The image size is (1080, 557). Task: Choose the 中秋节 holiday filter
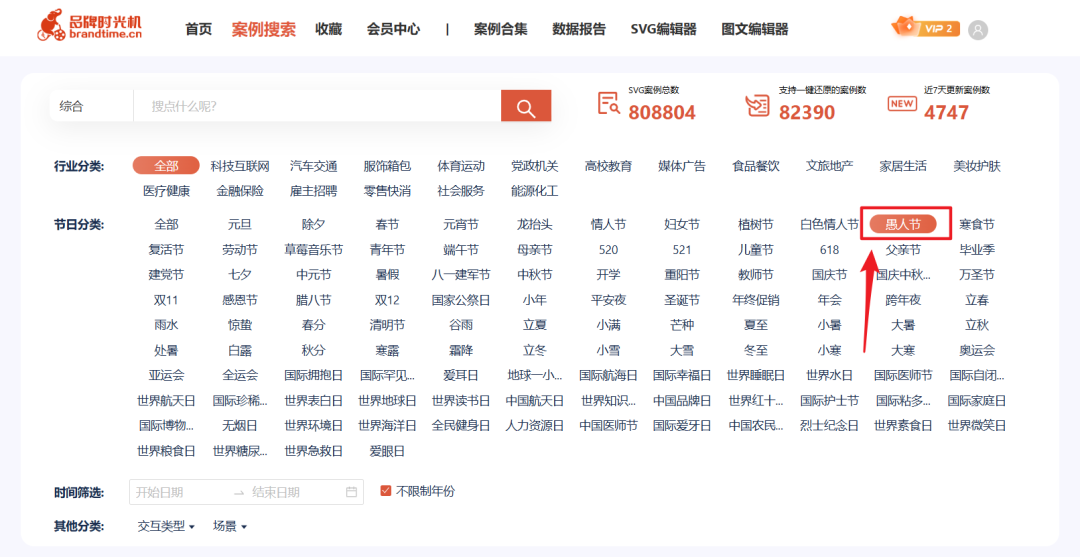(x=535, y=275)
